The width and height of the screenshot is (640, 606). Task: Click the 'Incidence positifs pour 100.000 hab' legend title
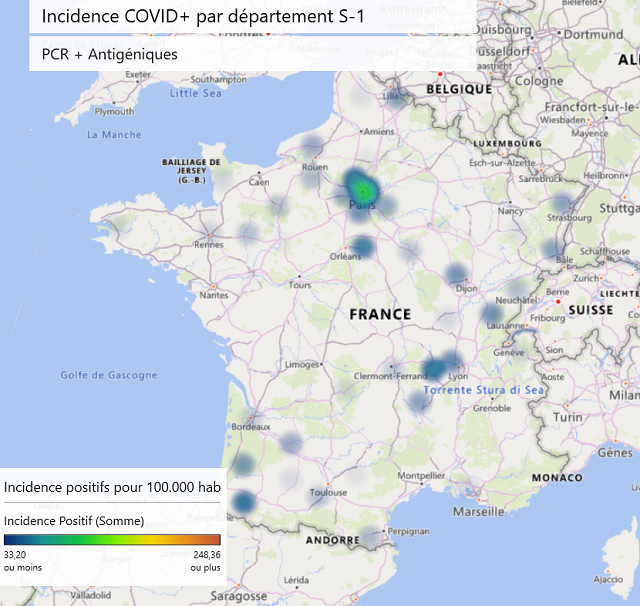click(113, 486)
